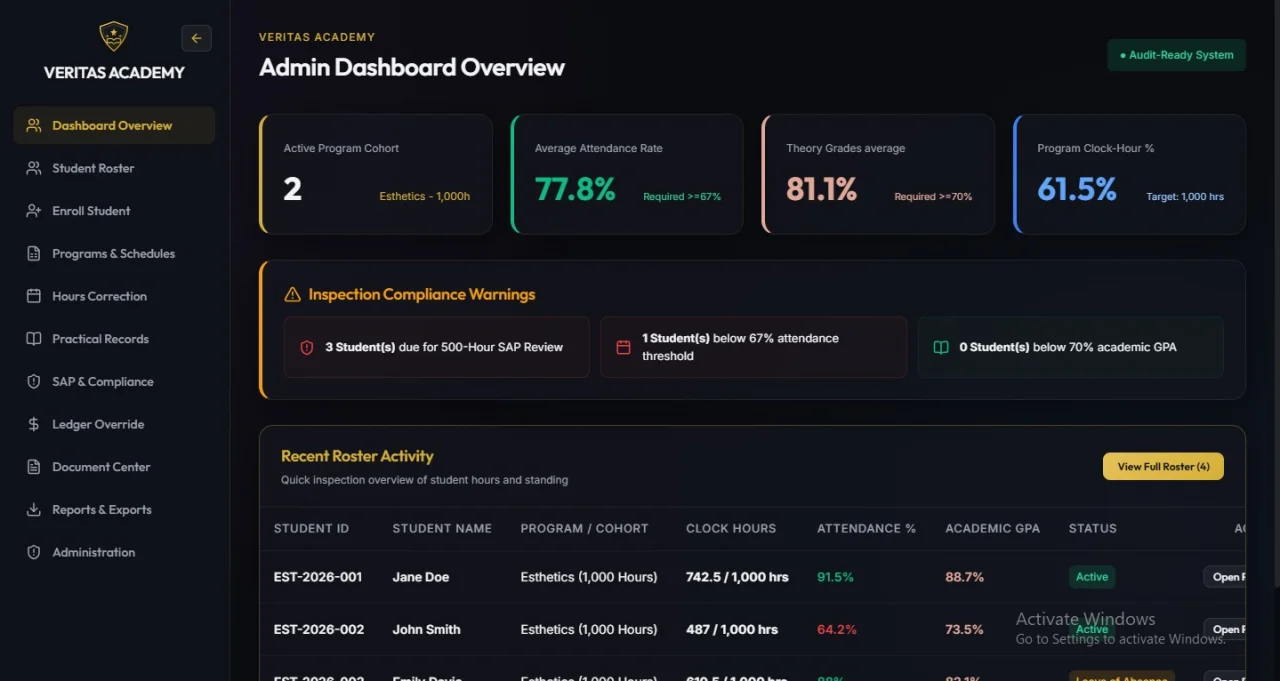Click the Programs & Schedules document icon

(34, 254)
